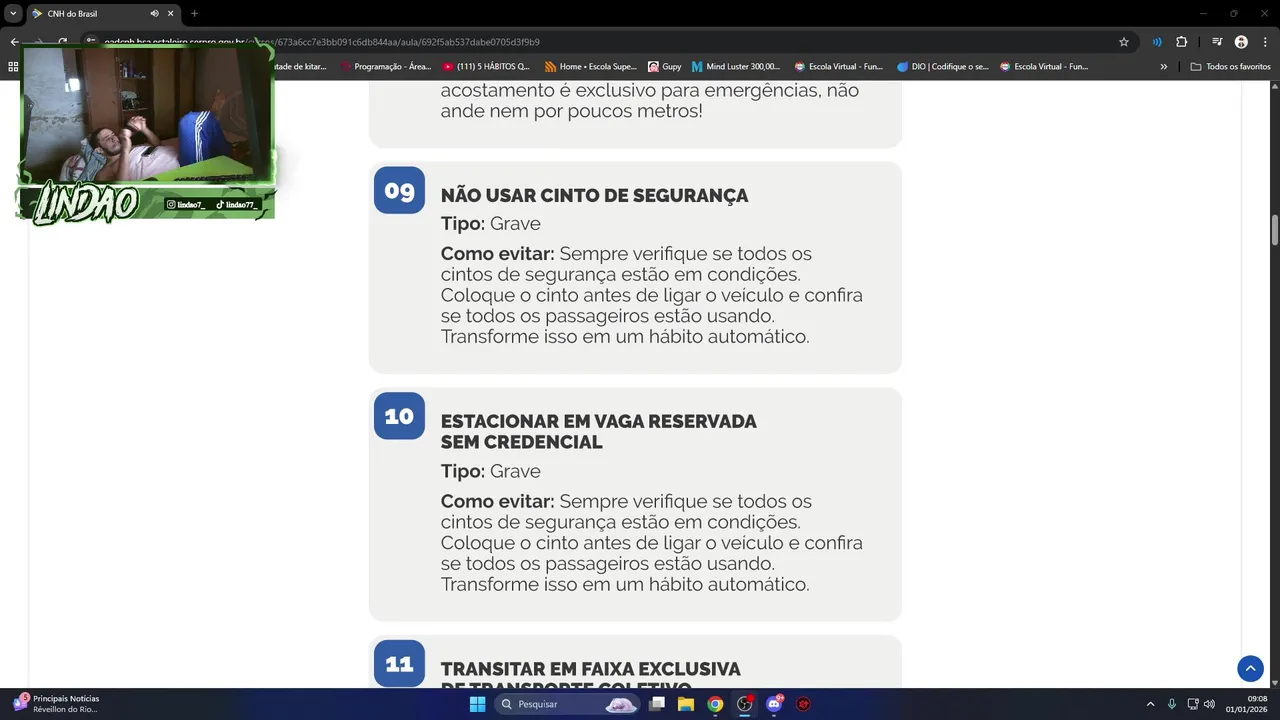1280x720 pixels.
Task: Click 'Tipo: Grave' under item 10
Action: point(491,471)
